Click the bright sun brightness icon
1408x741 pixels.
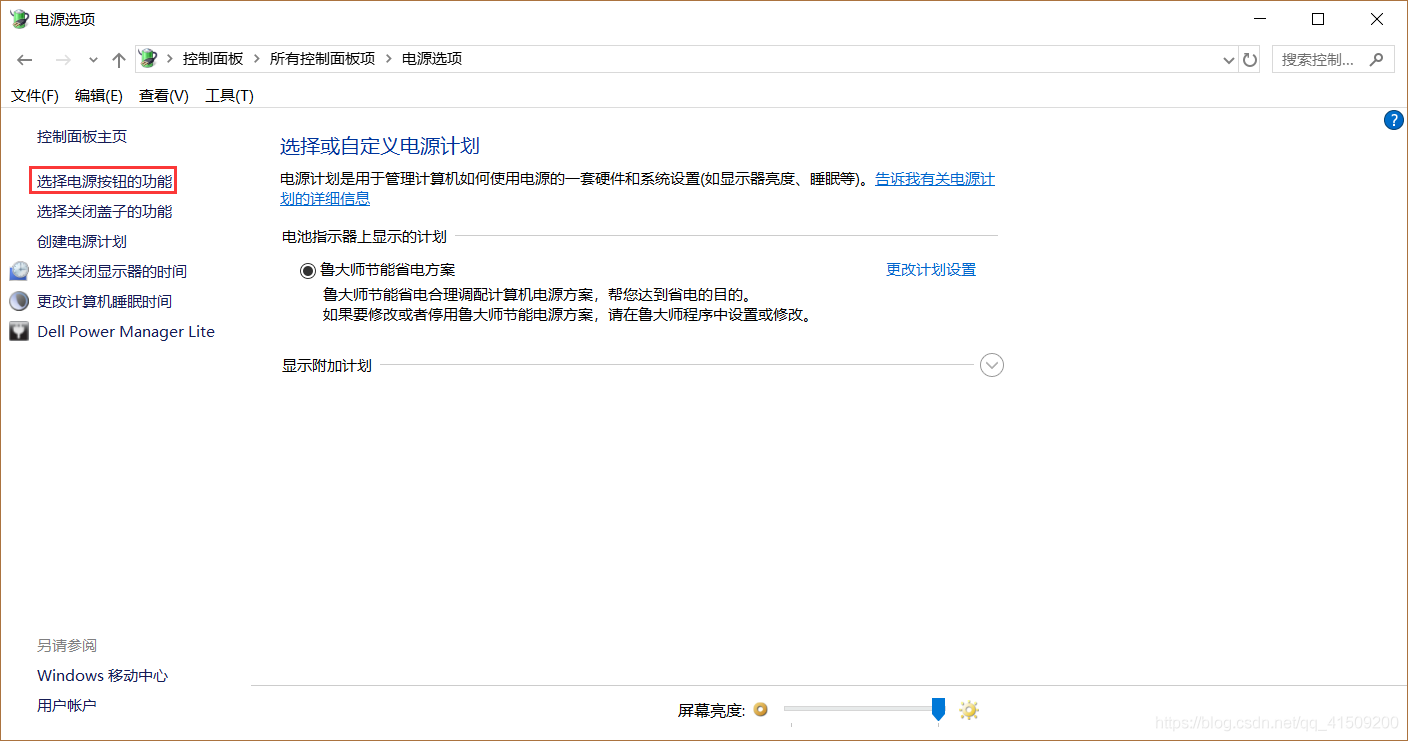coord(968,710)
